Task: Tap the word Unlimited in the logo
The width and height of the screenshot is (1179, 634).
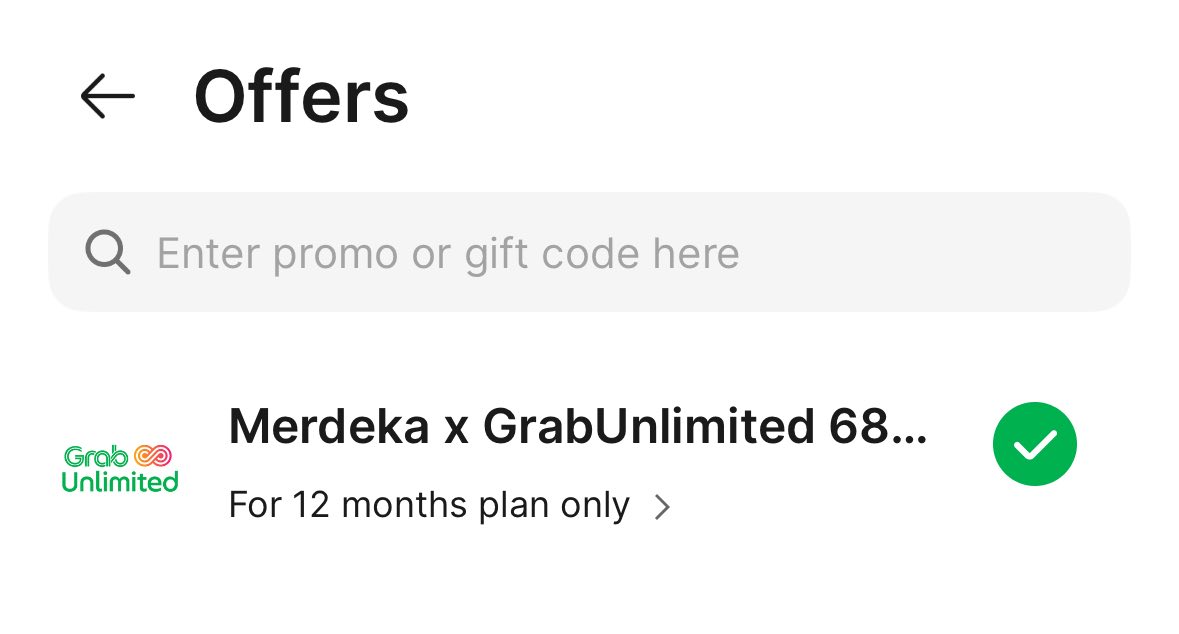Action: pos(119,482)
